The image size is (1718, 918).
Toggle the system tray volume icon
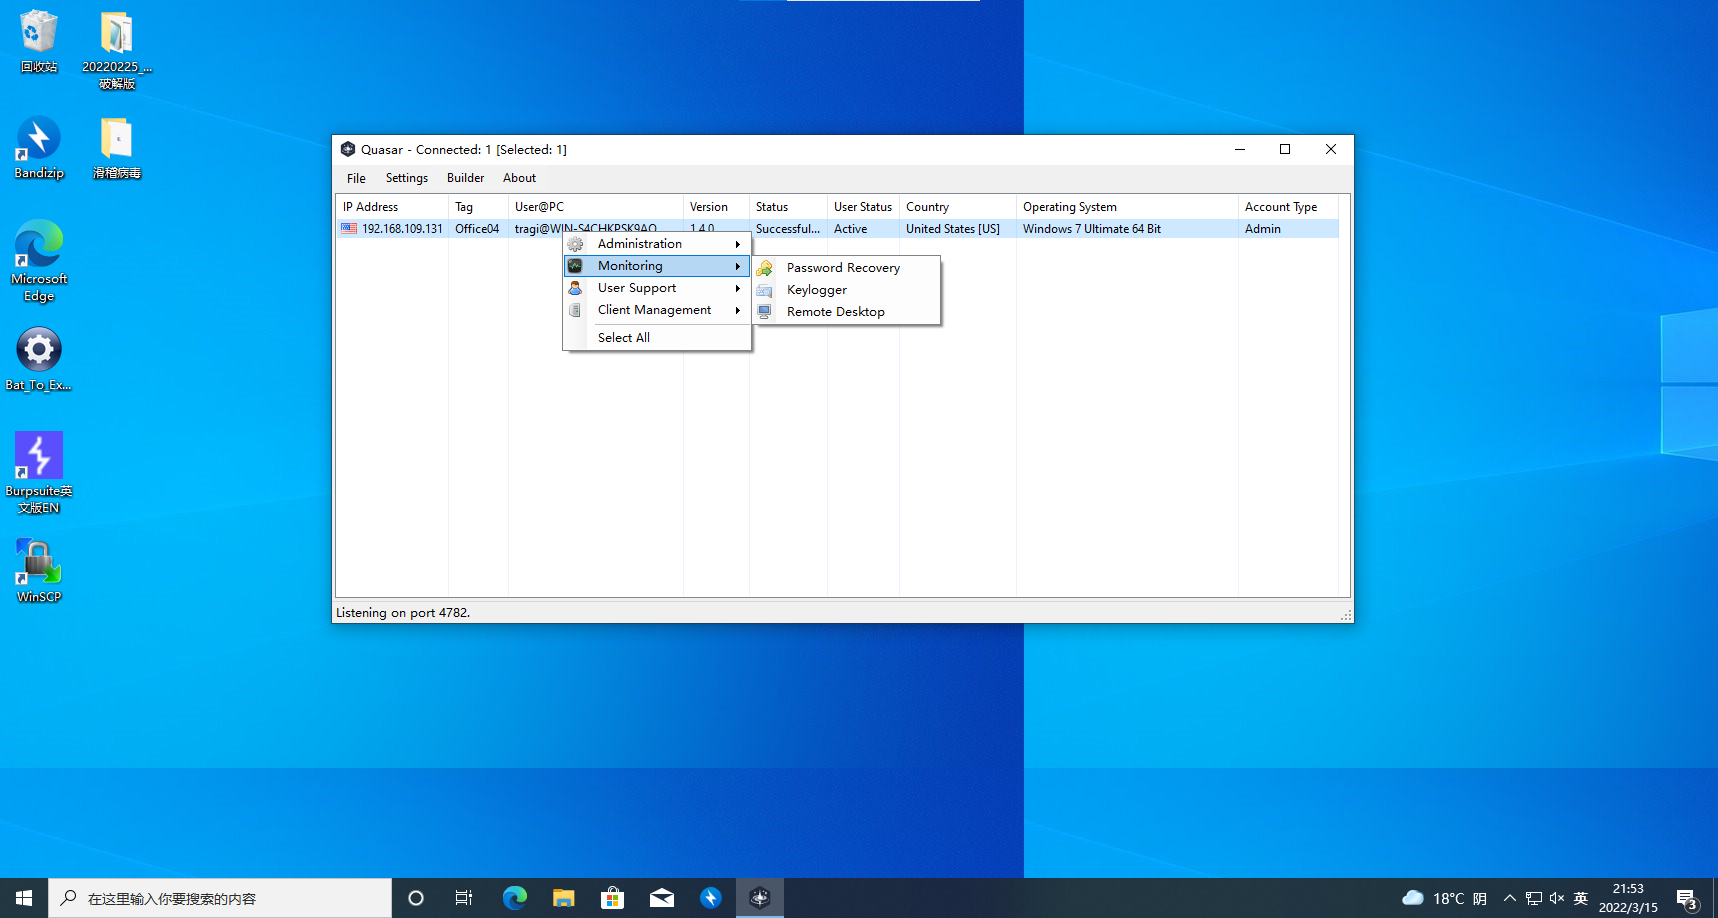pos(1557,898)
